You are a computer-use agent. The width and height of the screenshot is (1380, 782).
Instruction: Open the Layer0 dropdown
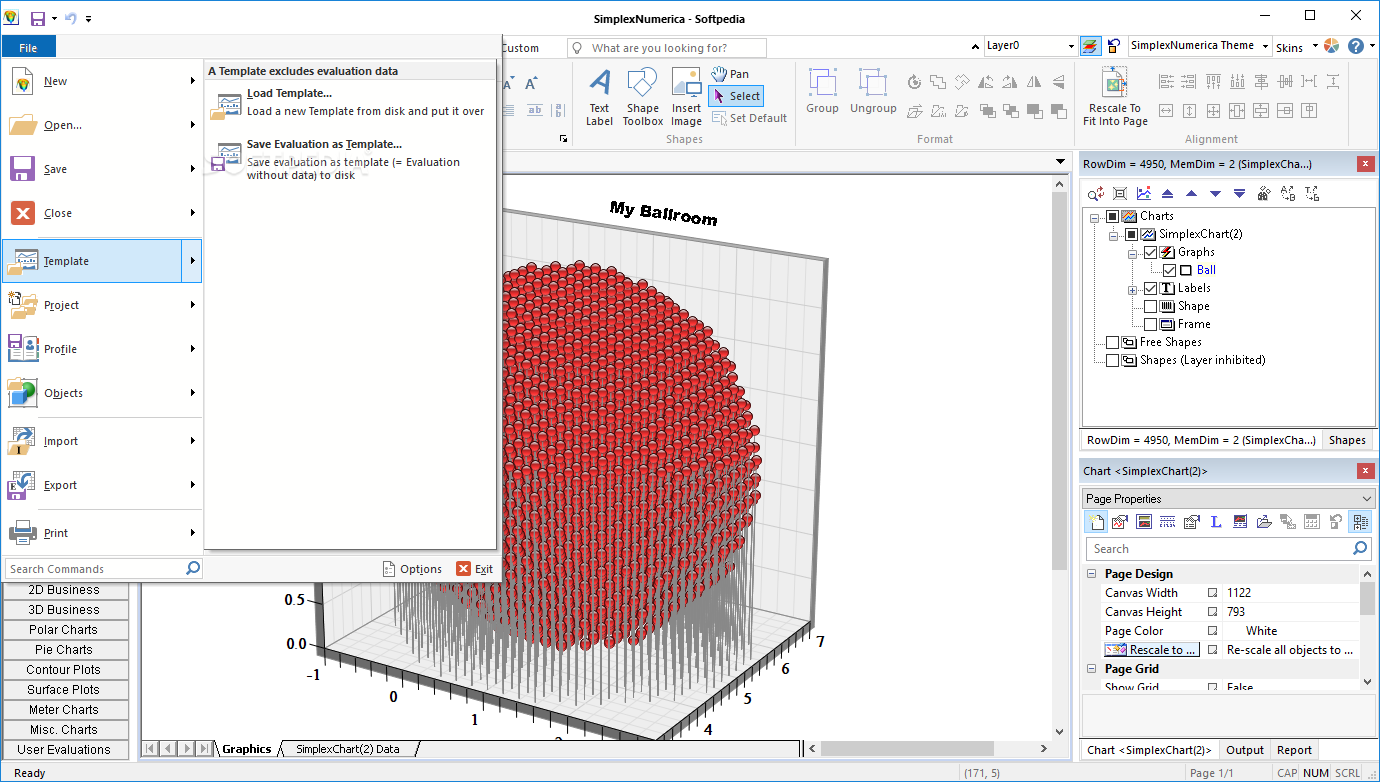pos(1069,46)
